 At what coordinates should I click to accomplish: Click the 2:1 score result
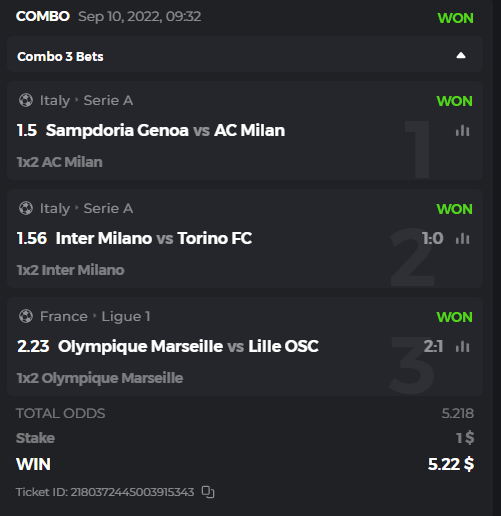433,346
